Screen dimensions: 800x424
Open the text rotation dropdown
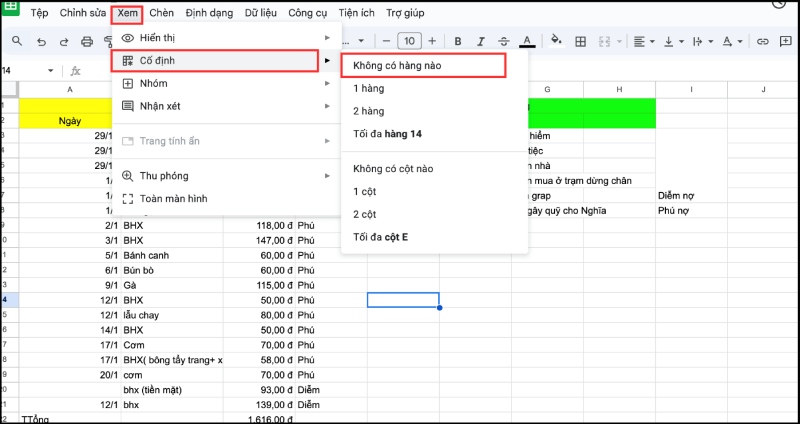tap(732, 41)
